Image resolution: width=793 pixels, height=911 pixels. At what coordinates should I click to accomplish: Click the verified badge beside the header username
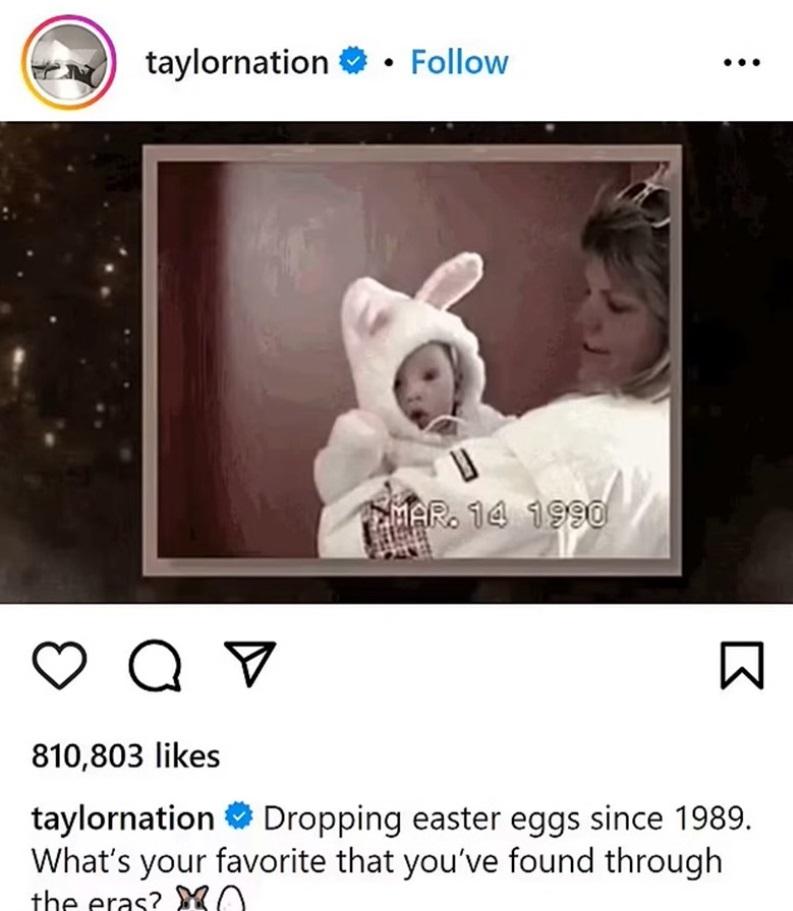(351, 62)
